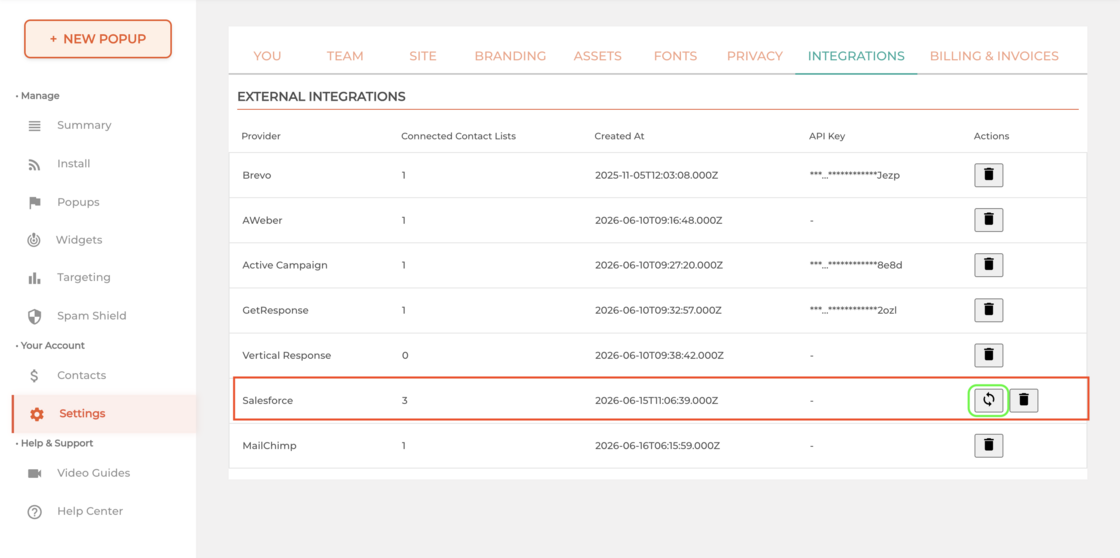Click the Actions column header
This screenshot has width=1120, height=558.
coord(991,136)
